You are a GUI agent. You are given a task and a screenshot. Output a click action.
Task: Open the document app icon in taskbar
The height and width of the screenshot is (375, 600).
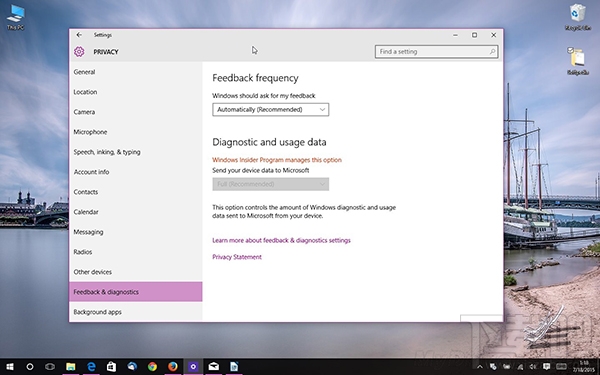[234, 367]
